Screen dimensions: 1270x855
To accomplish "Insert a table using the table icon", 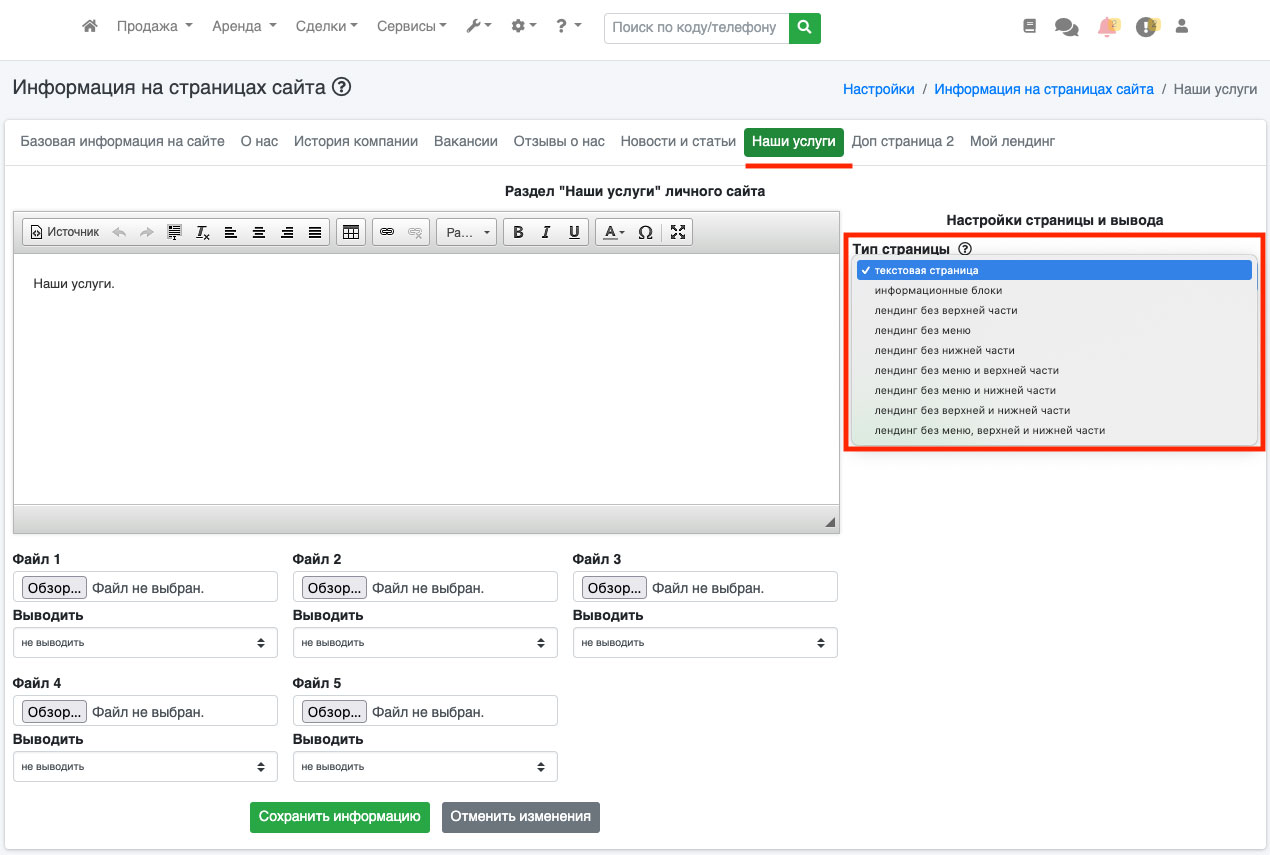I will click(350, 232).
